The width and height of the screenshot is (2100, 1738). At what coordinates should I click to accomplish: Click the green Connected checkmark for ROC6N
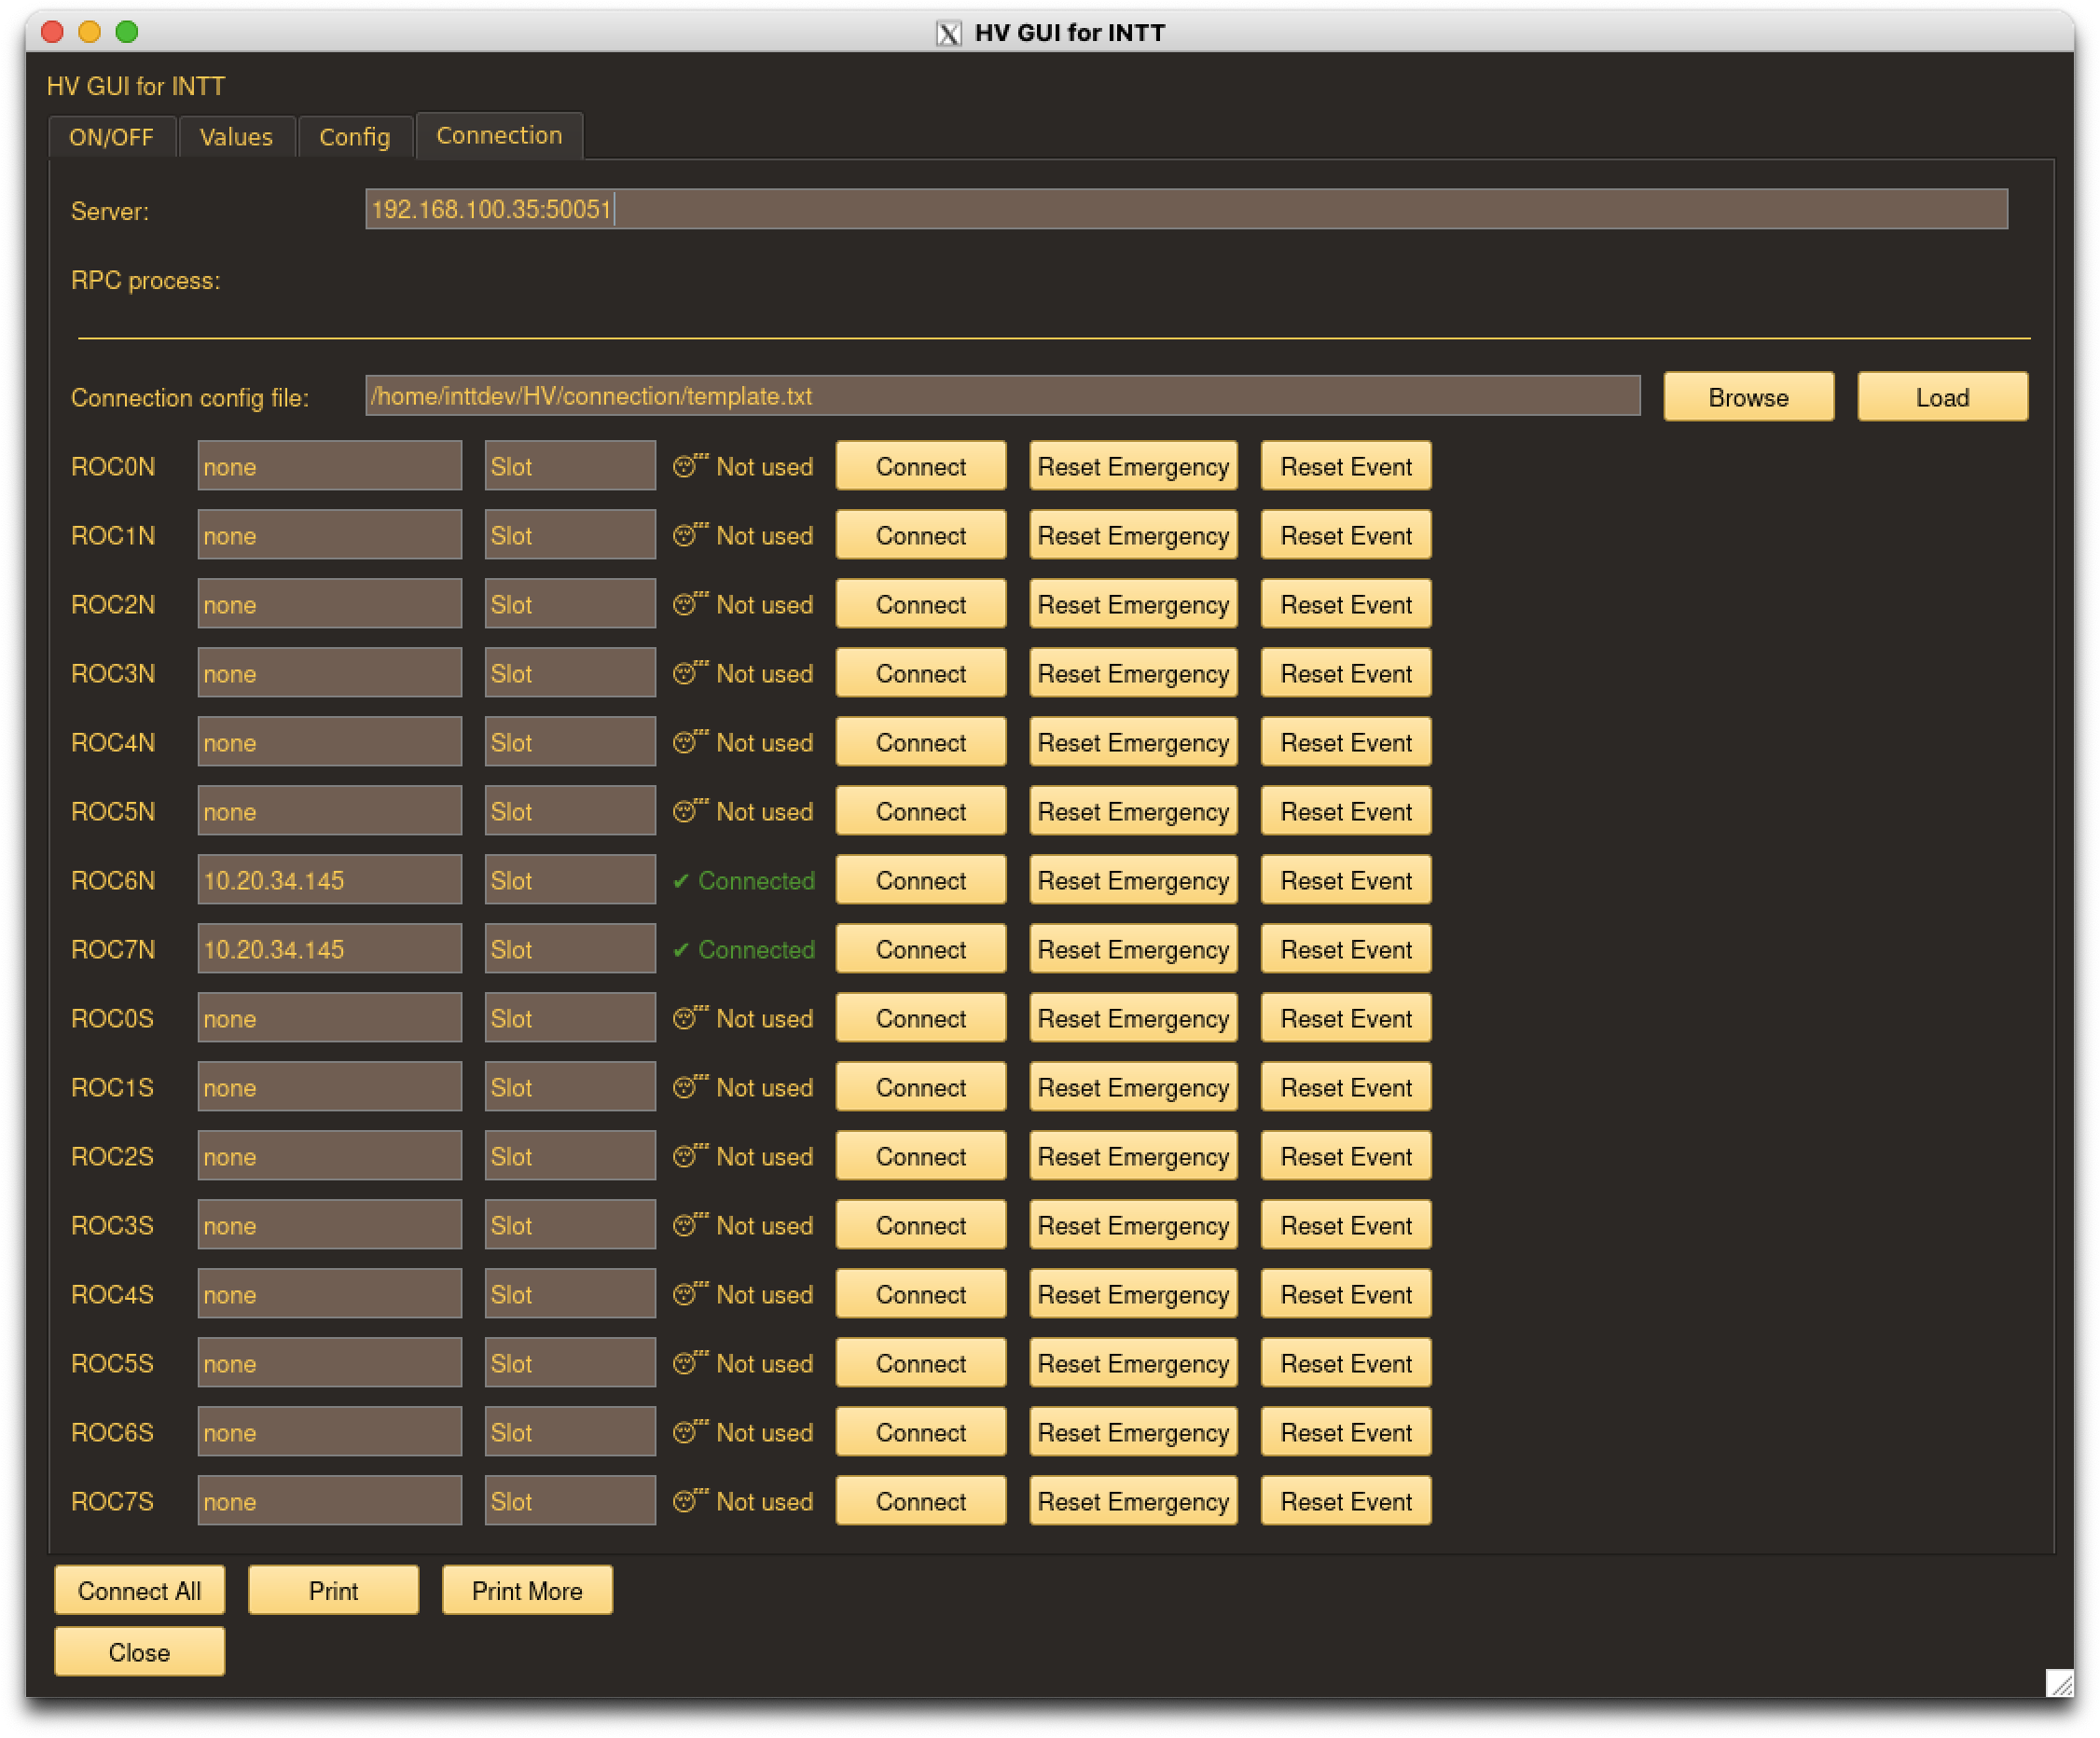click(x=681, y=881)
